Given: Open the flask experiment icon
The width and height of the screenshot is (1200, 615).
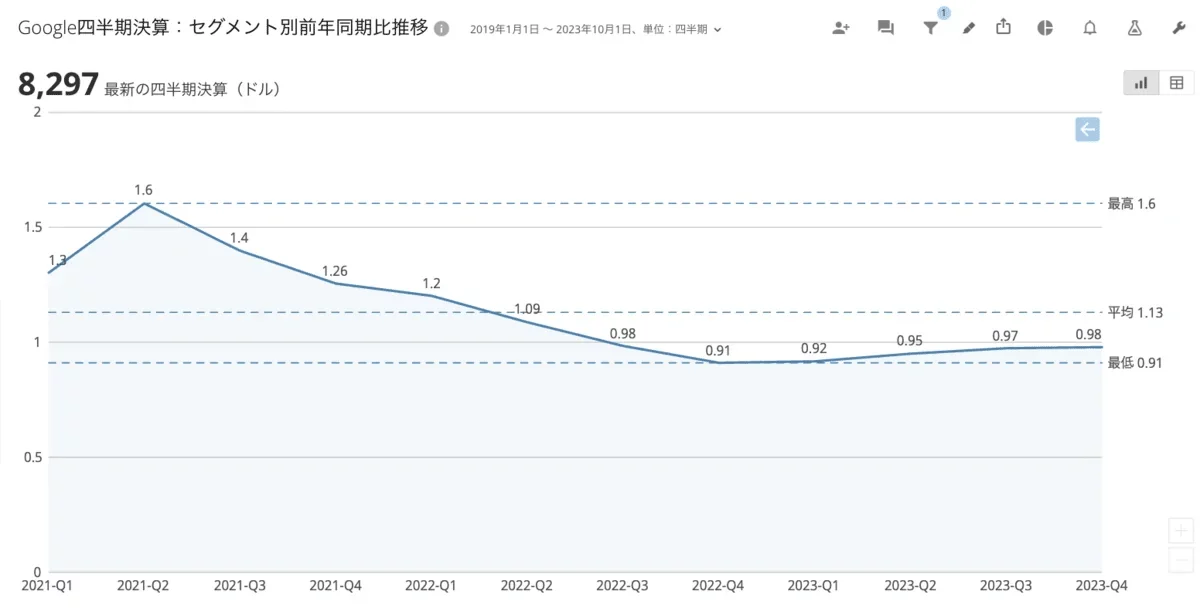Looking at the screenshot, I should [1134, 28].
